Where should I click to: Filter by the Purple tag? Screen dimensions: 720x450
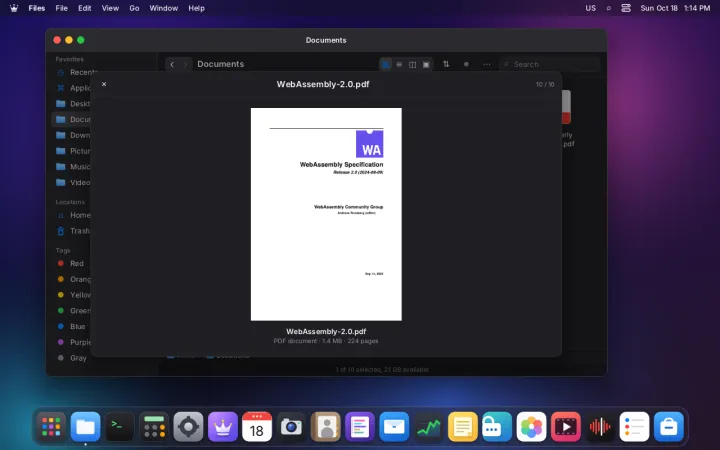(x=73, y=342)
